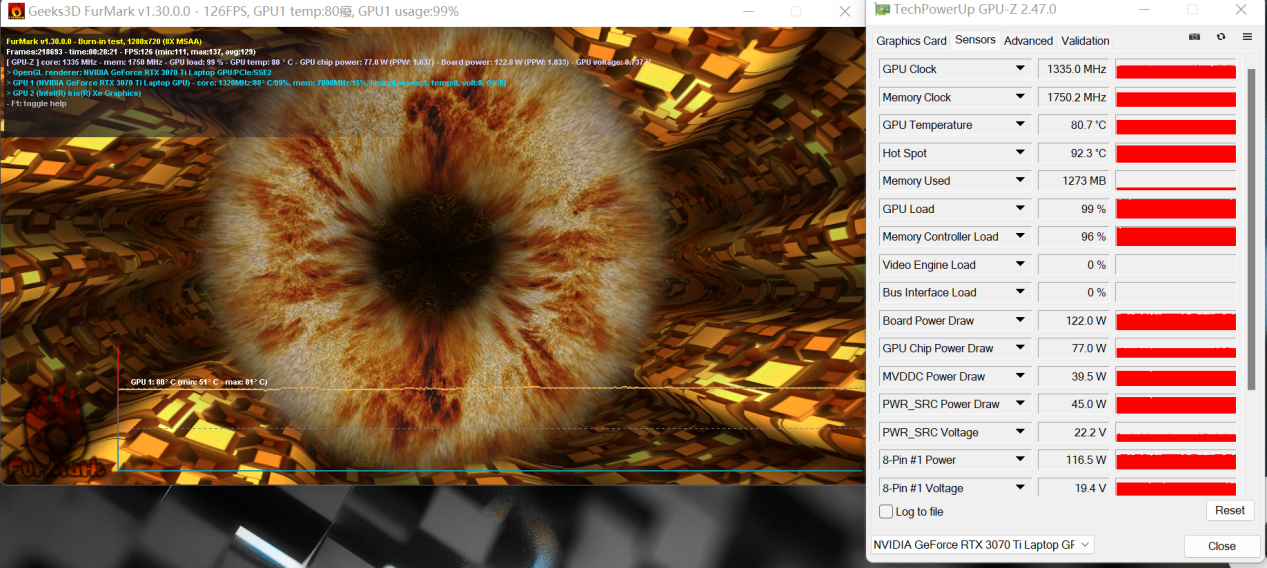1267x568 pixels.
Task: Click the Hot Spot value 92.3 °C
Action: click(1074, 153)
